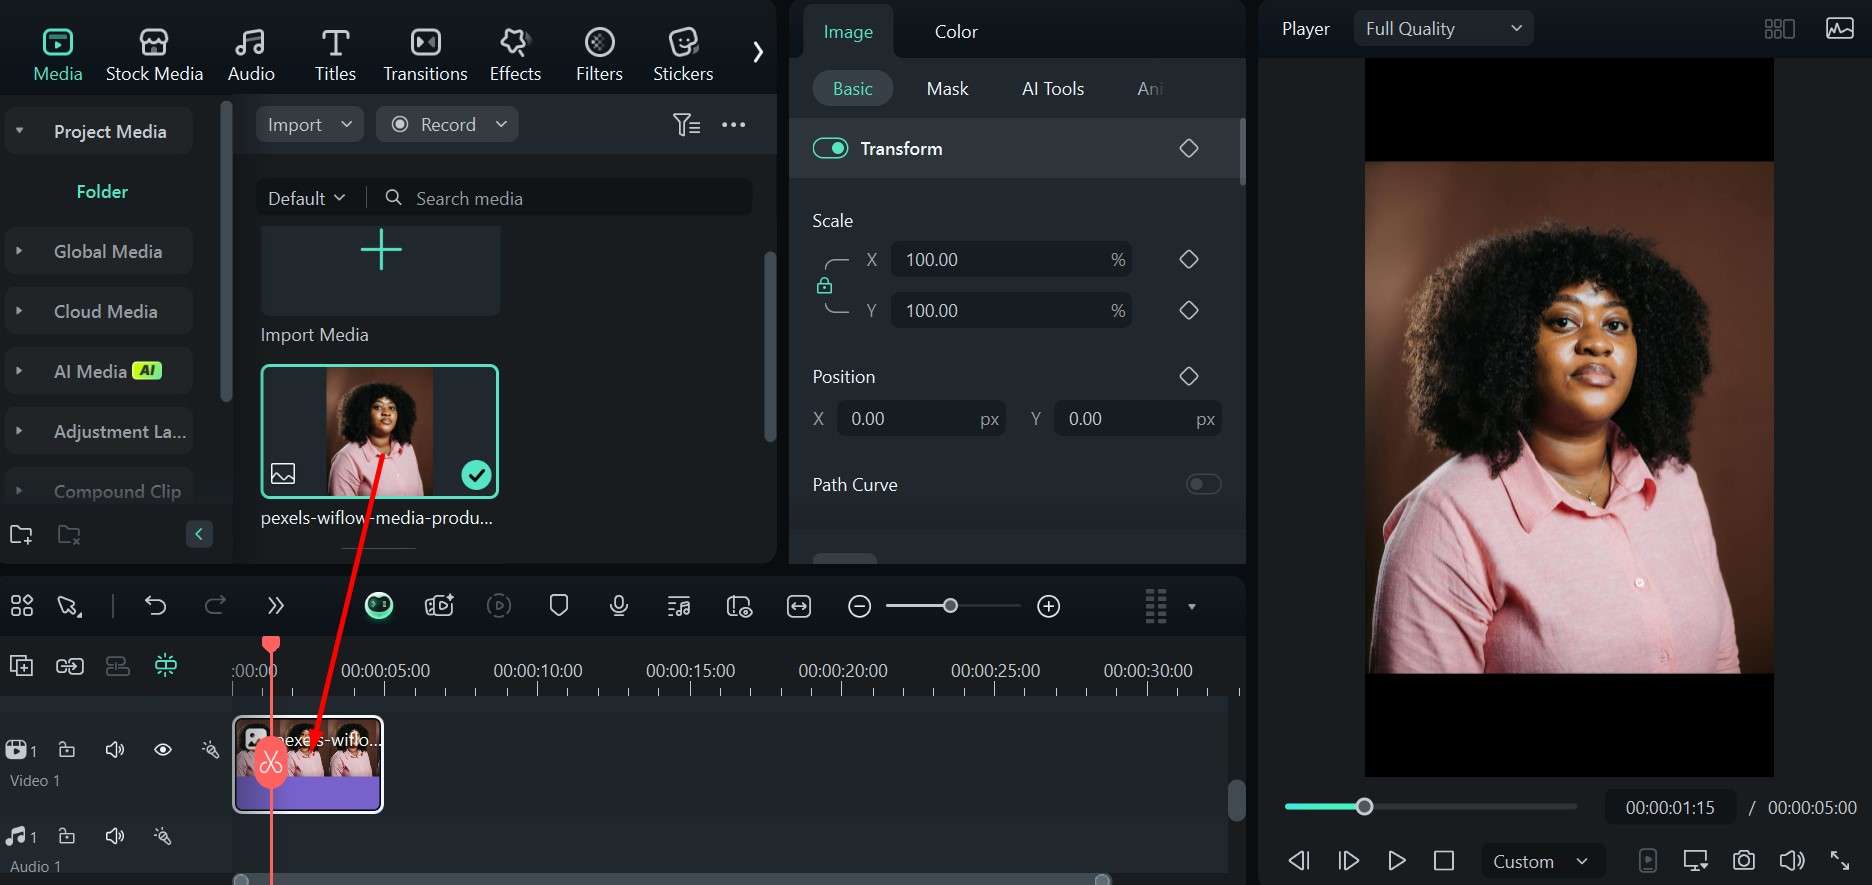Screen dimensions: 1872x885
Task: Show more tabs with right chevron
Action: click(x=758, y=52)
